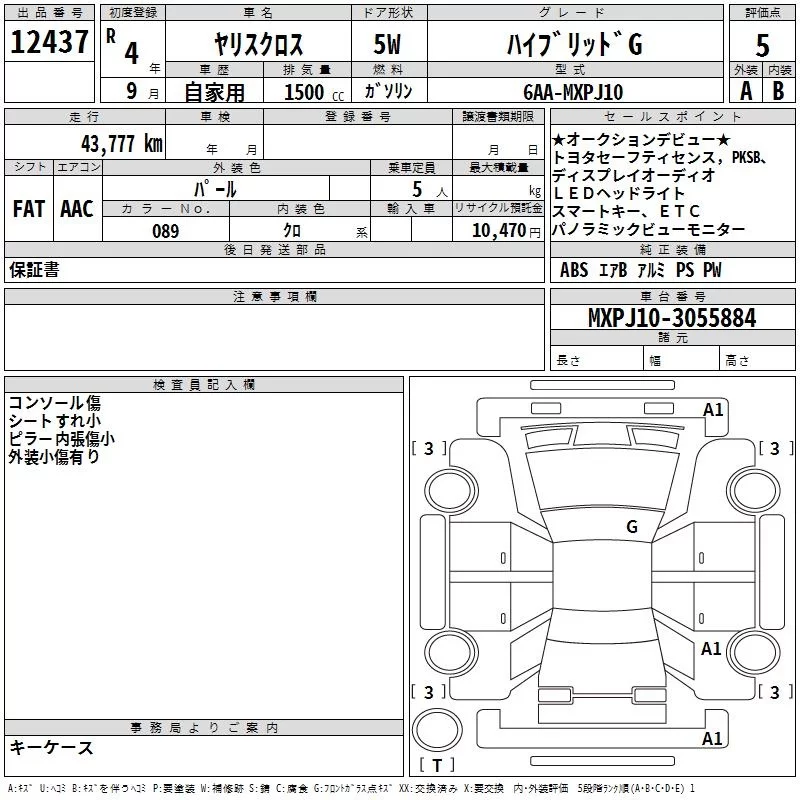Click 長さ dimension field
This screenshot has height=800, width=800.
(597, 360)
